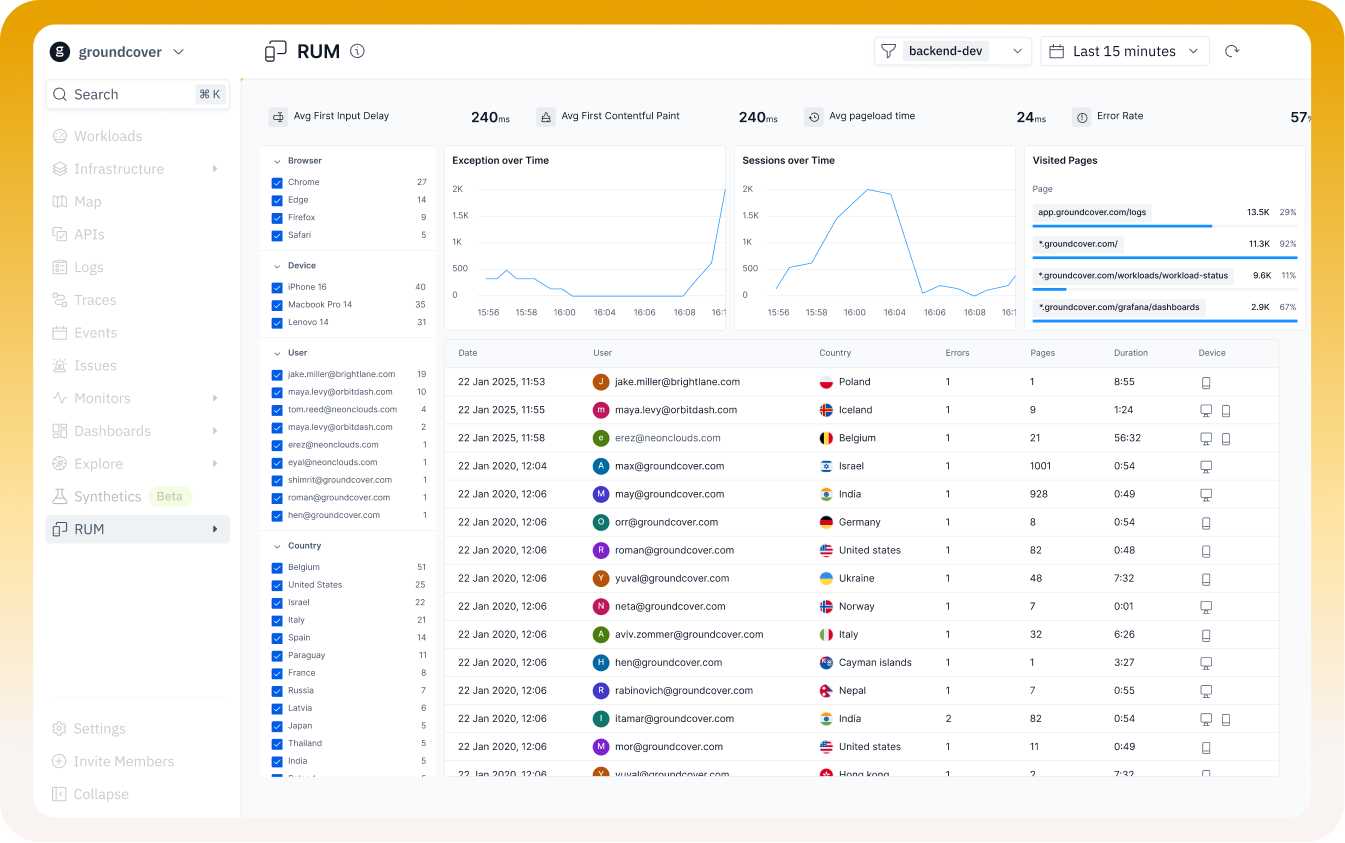Click the Map sidebar icon
1345x843 pixels.
point(60,202)
